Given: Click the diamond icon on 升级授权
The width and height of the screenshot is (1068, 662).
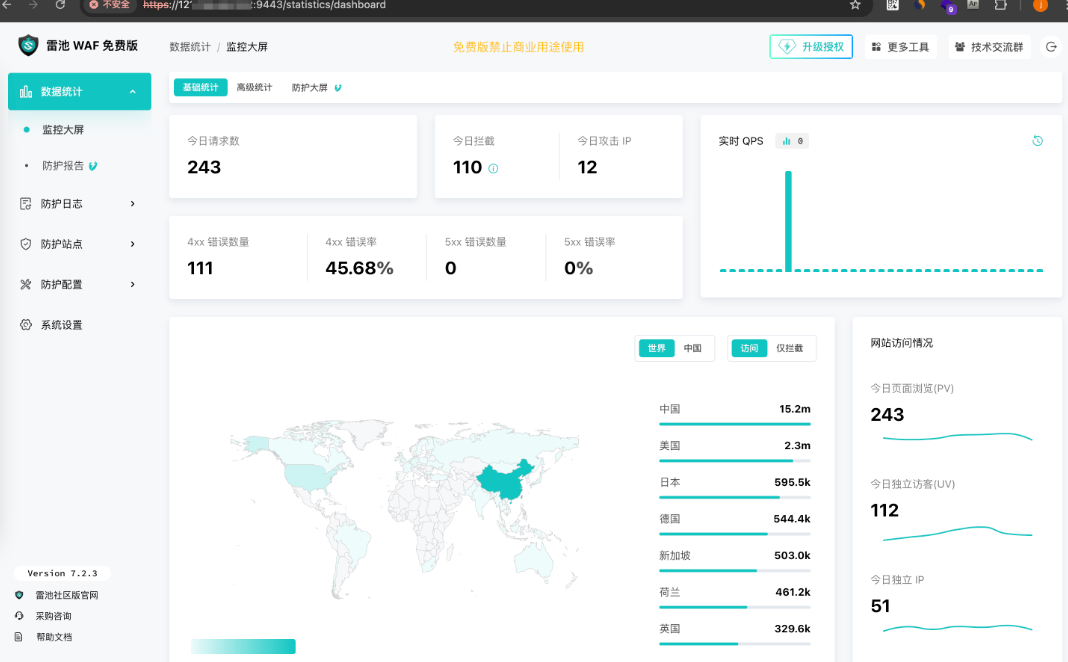Looking at the screenshot, I should pyautogui.click(x=787, y=46).
